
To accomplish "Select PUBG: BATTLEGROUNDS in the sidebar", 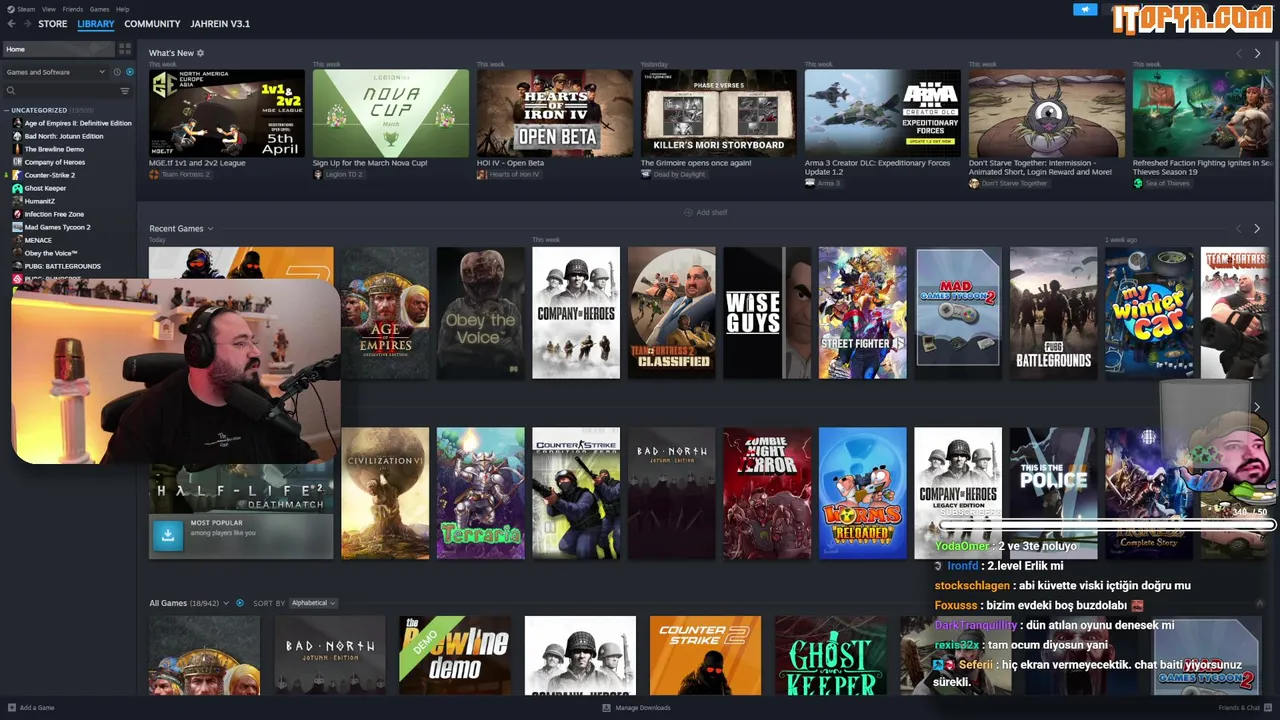I will (x=60, y=266).
